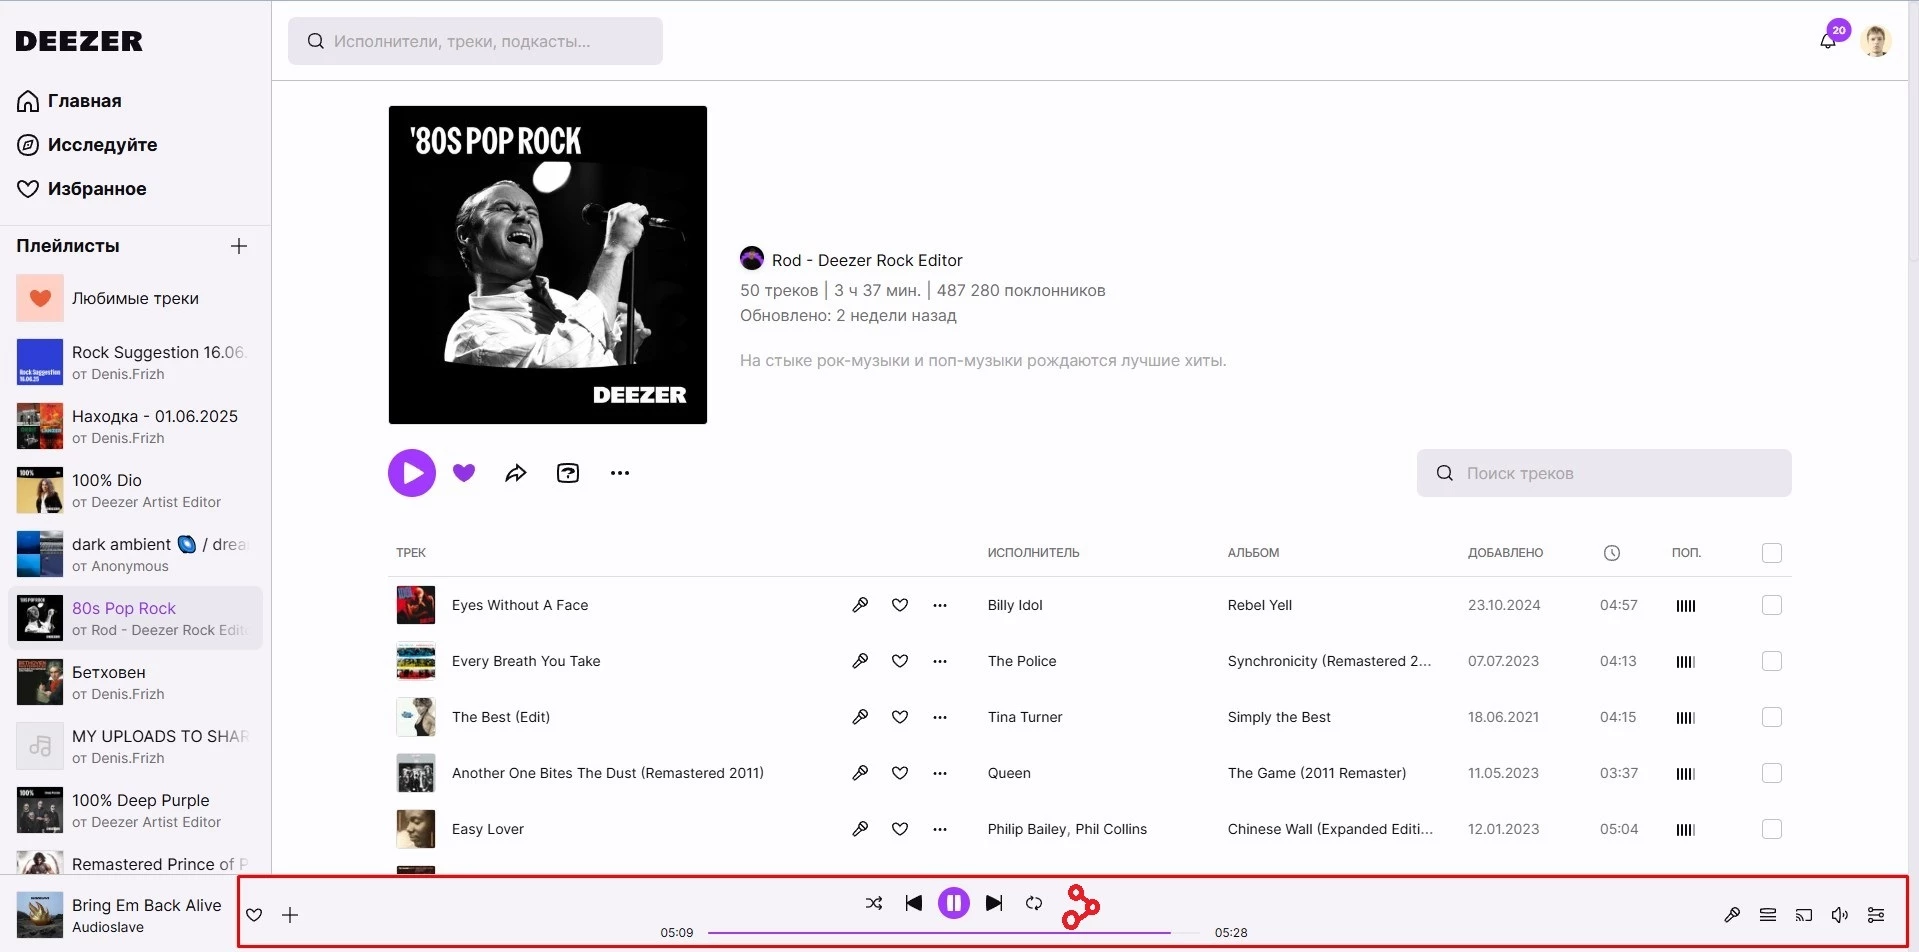Viewport: 1919px width, 952px height.
Task: Like the currently playing track in player bar
Action: [254, 915]
